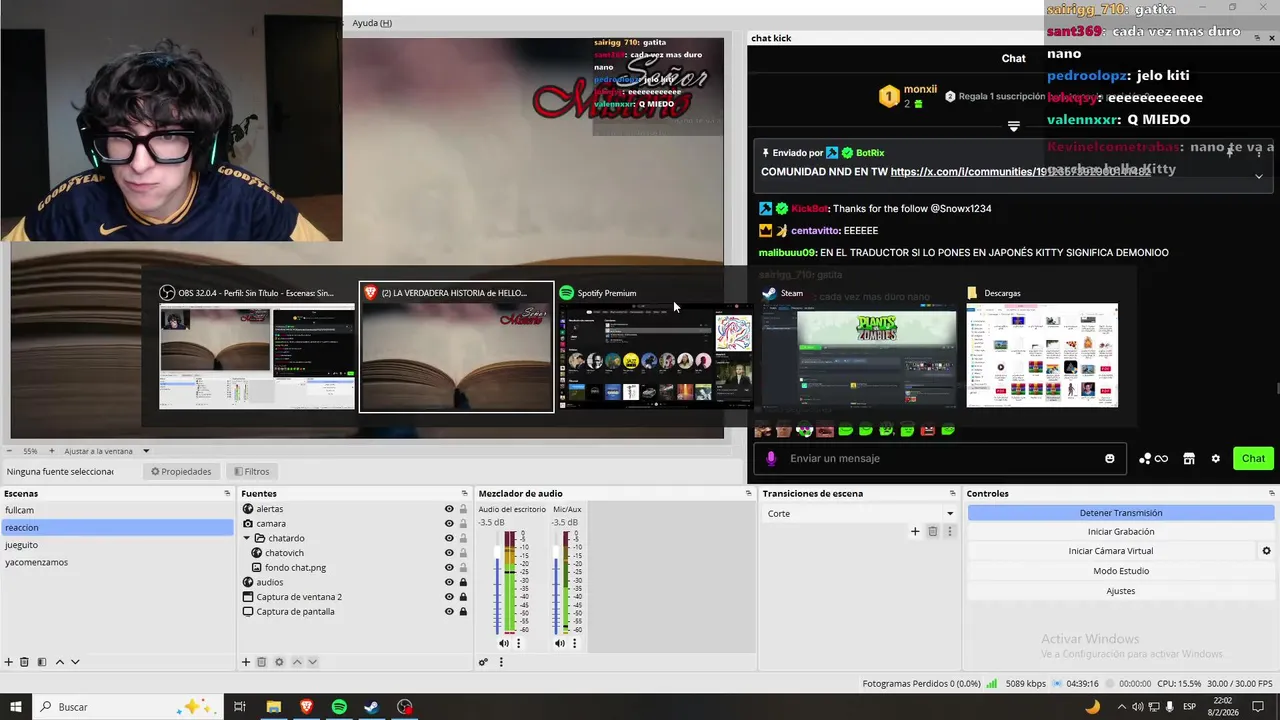Open advanced audio properties gears icon
The height and width of the screenshot is (720, 1280).
(483, 662)
